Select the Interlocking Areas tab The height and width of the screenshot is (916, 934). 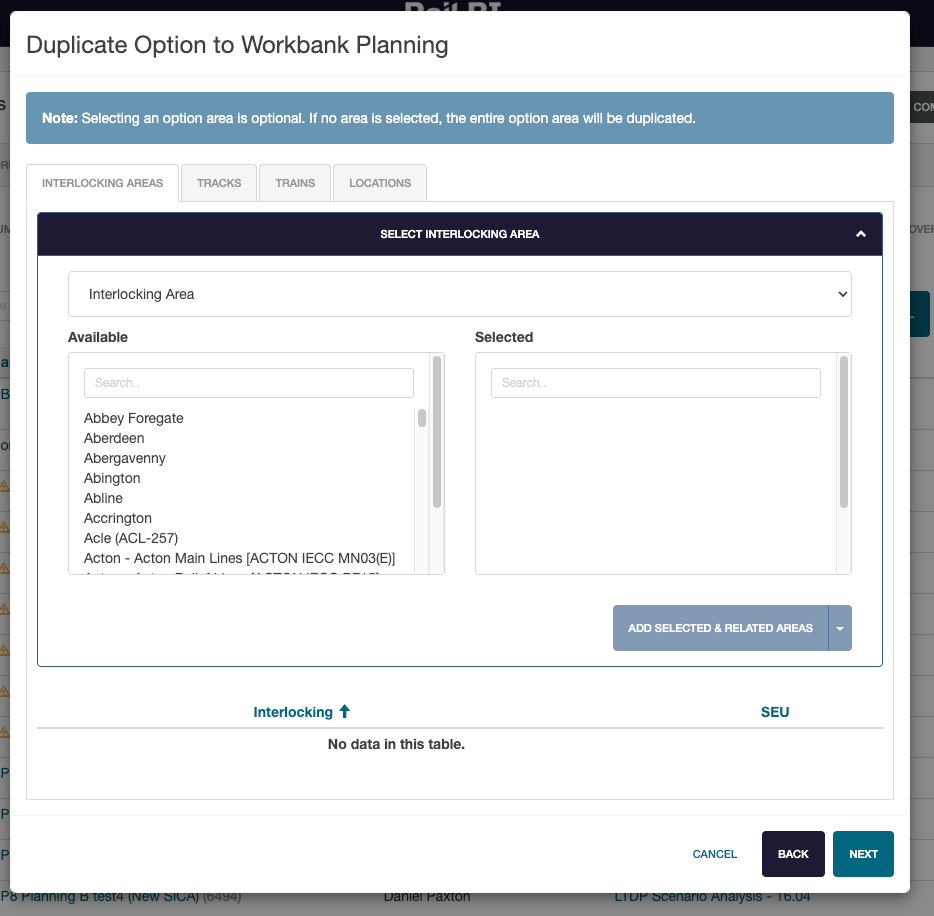pyautogui.click(x=102, y=183)
